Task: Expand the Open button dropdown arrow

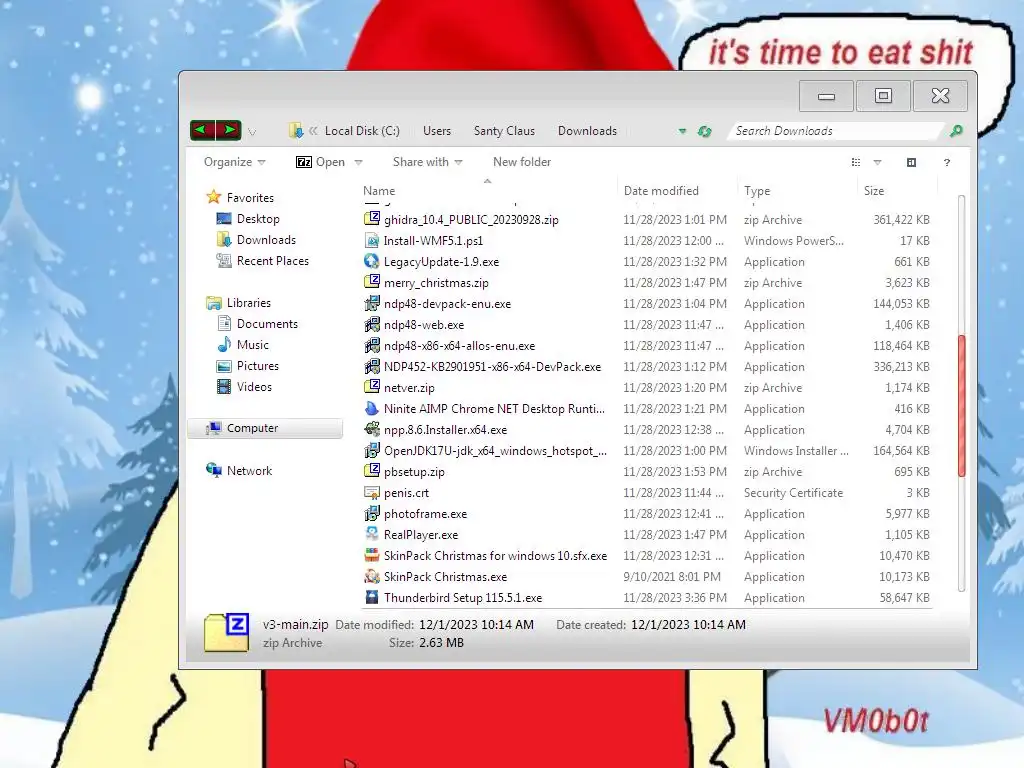Action: 359,162
